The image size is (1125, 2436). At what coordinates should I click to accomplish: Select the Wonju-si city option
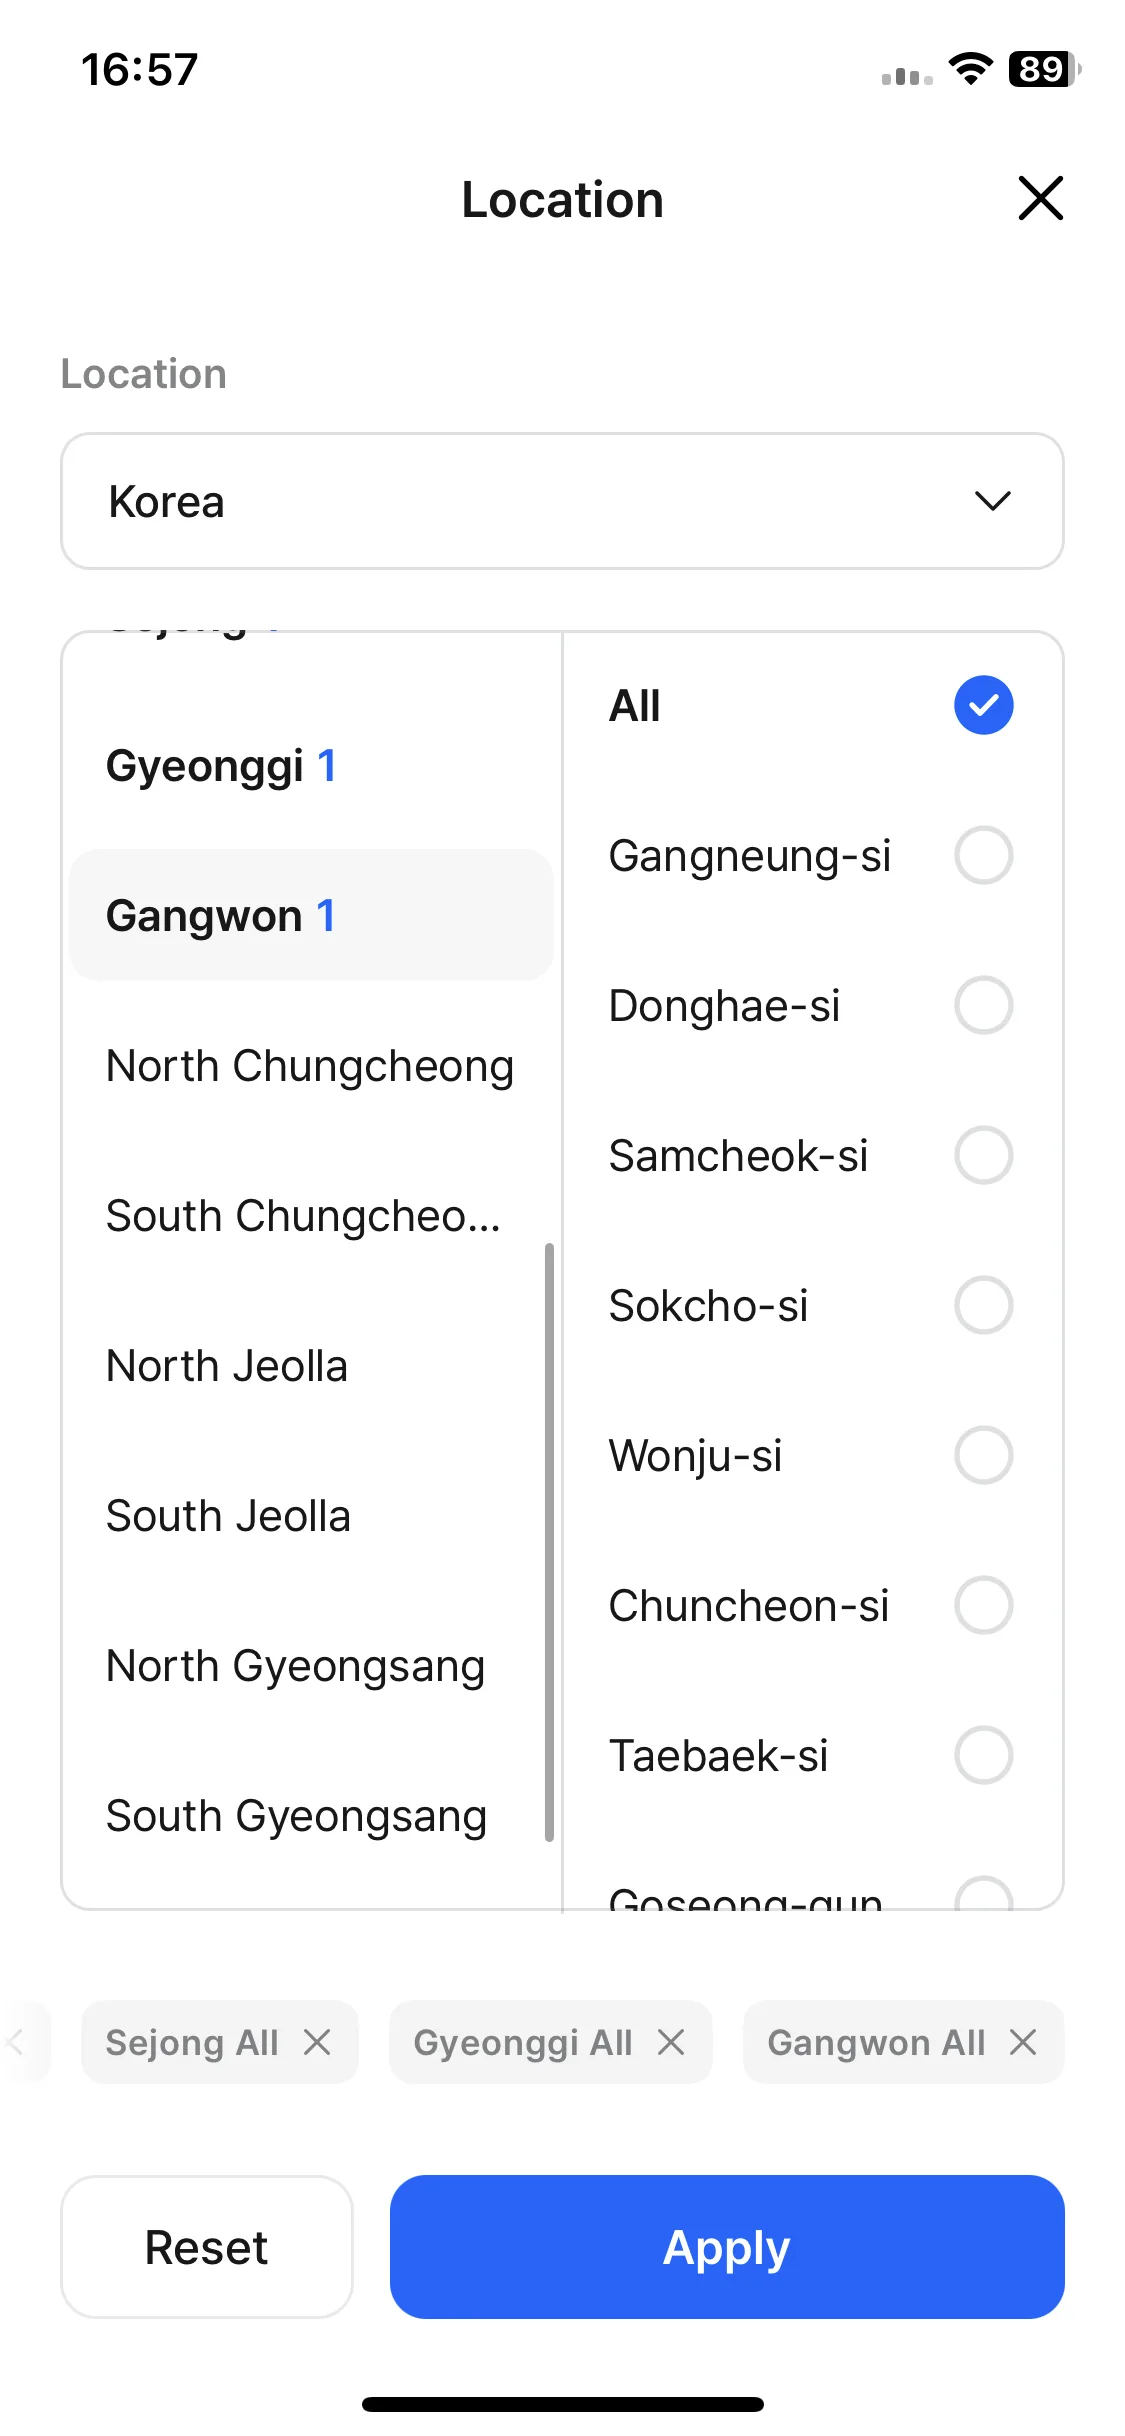click(811, 1455)
